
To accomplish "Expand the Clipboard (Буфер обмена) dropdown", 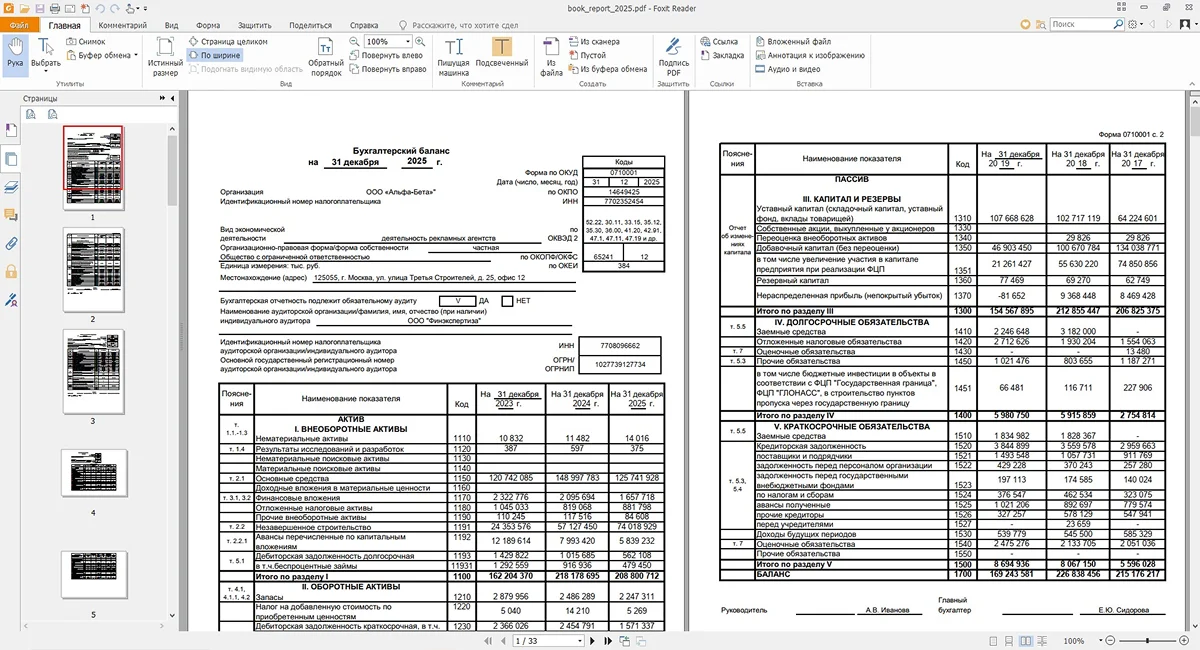I will [x=136, y=56].
